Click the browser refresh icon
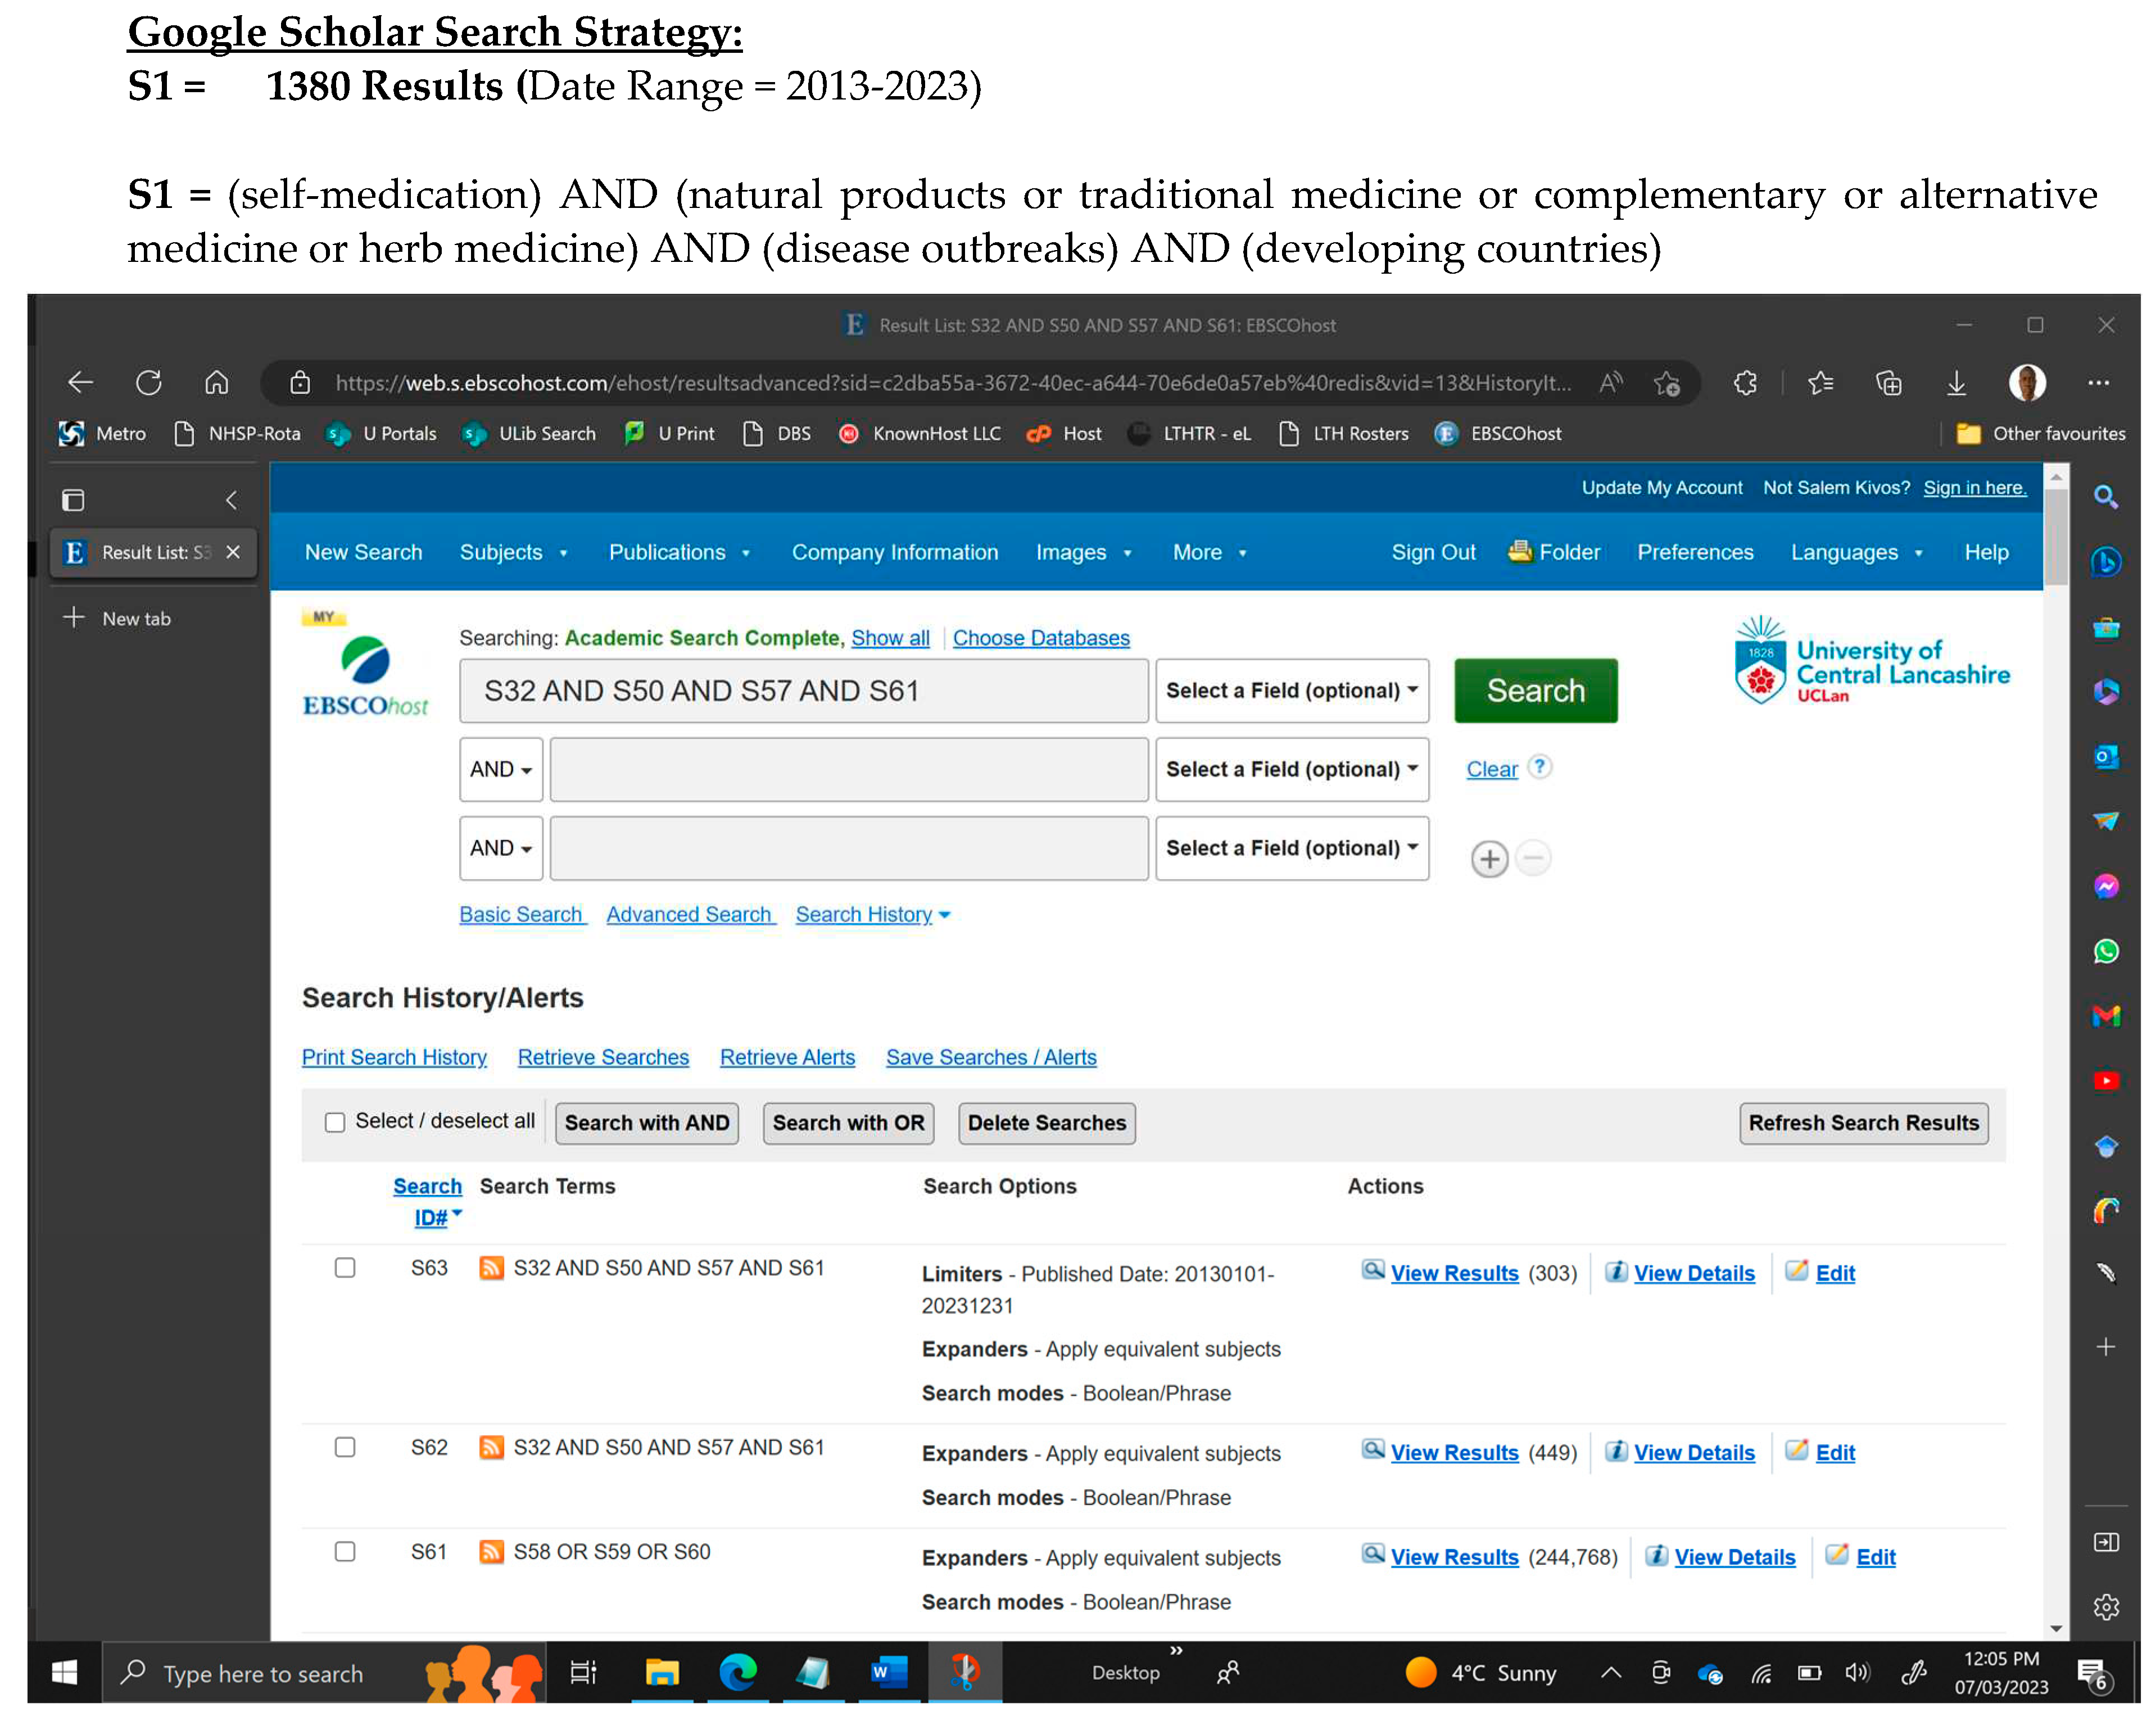Viewport: 2156px width, 1722px height. [x=149, y=383]
